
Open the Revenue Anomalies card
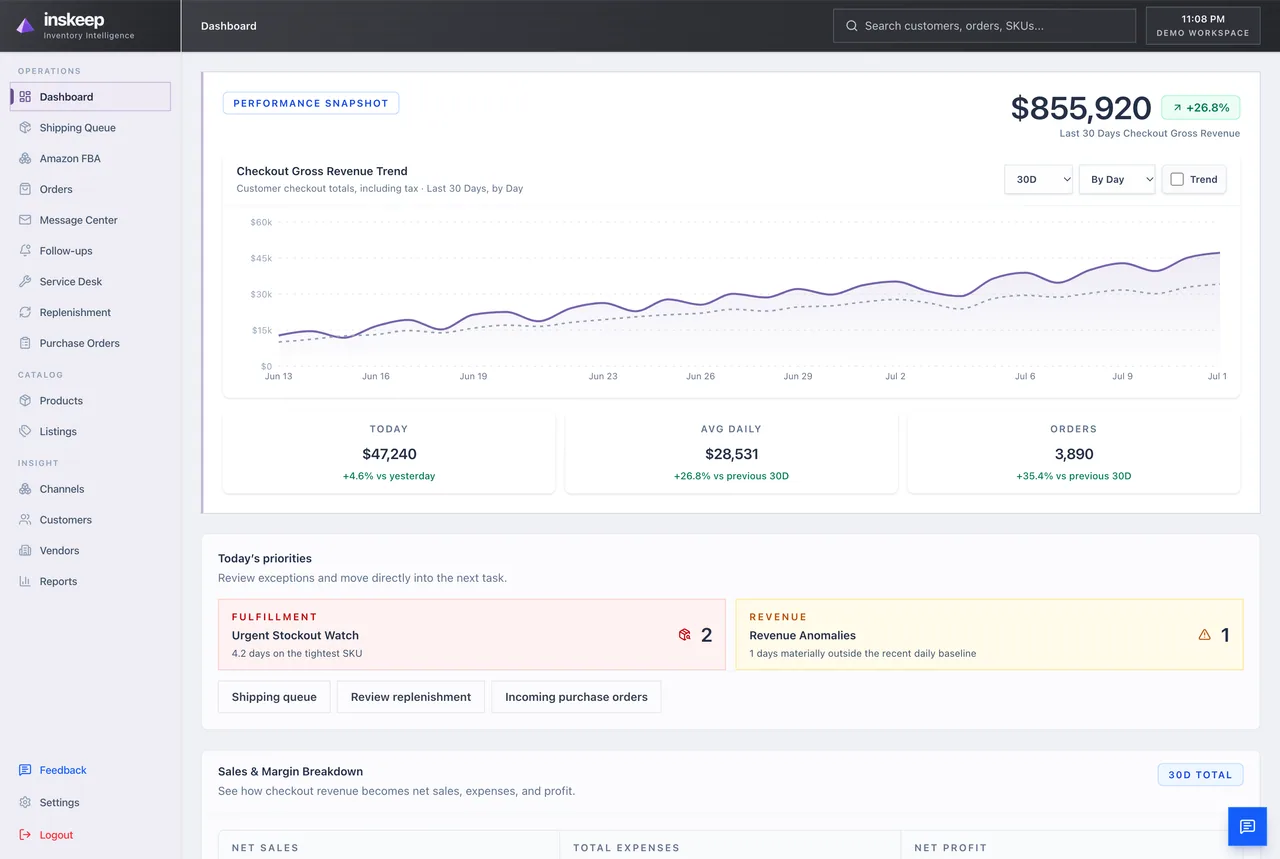click(990, 634)
